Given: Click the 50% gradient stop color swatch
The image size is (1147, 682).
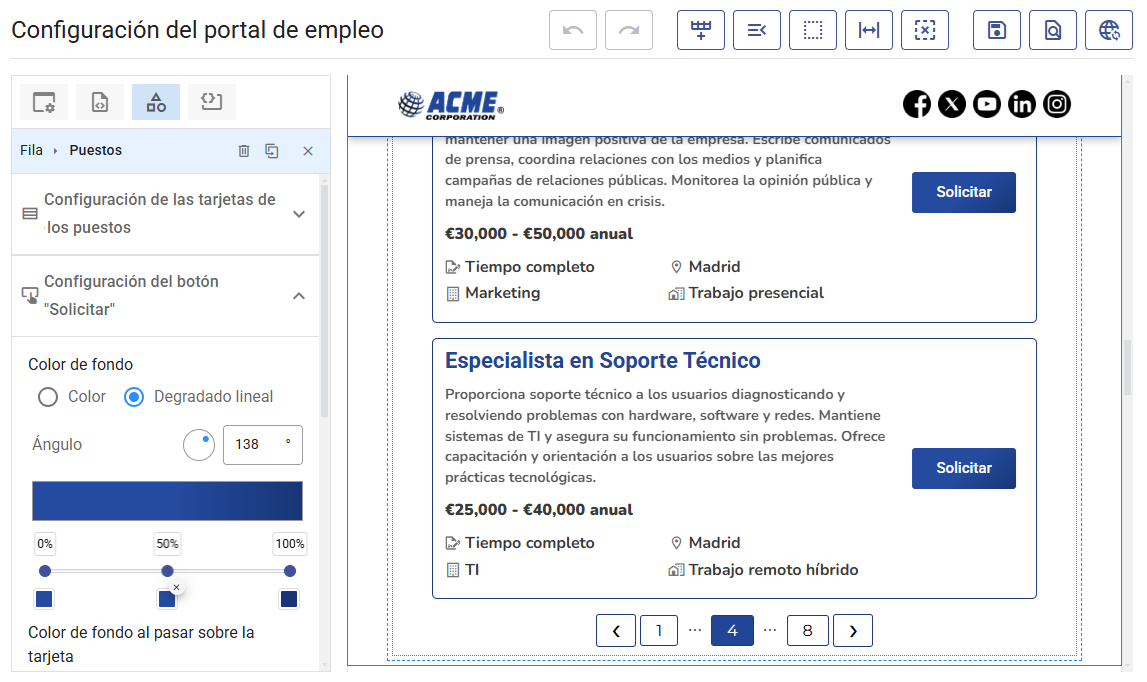Looking at the screenshot, I should point(167,599).
